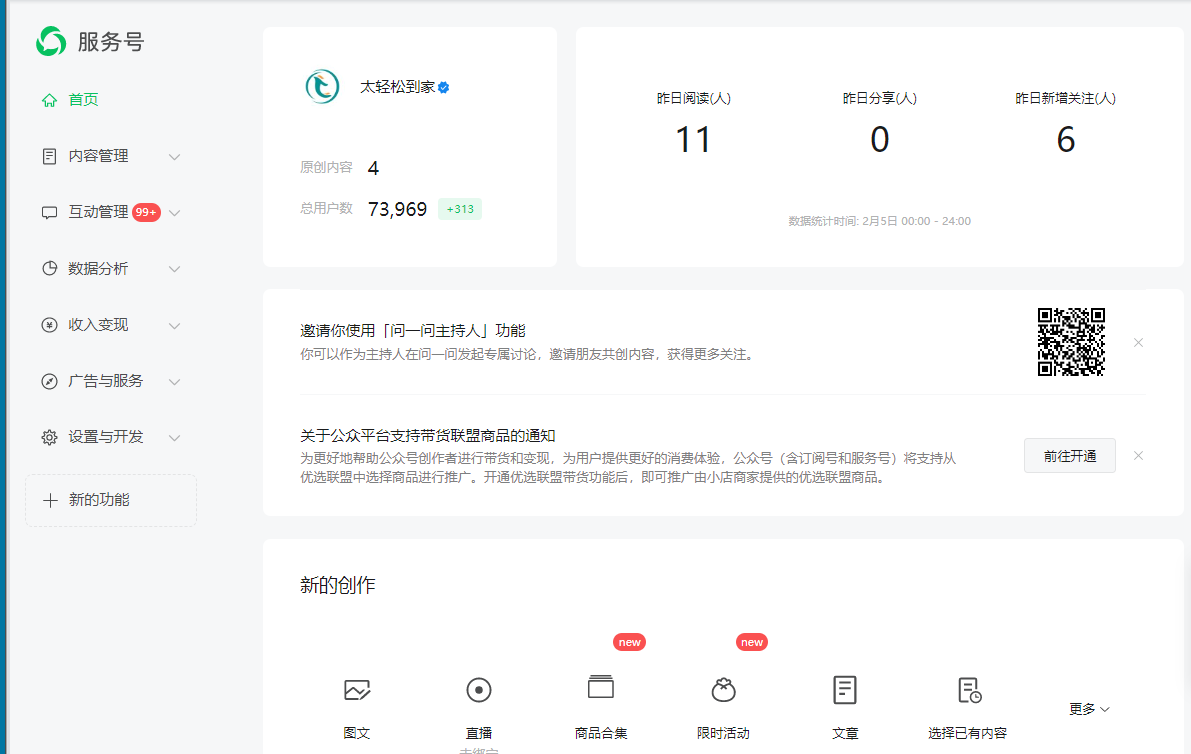Start a 直播 via its icon
The height and width of the screenshot is (754, 1191).
[x=479, y=690]
